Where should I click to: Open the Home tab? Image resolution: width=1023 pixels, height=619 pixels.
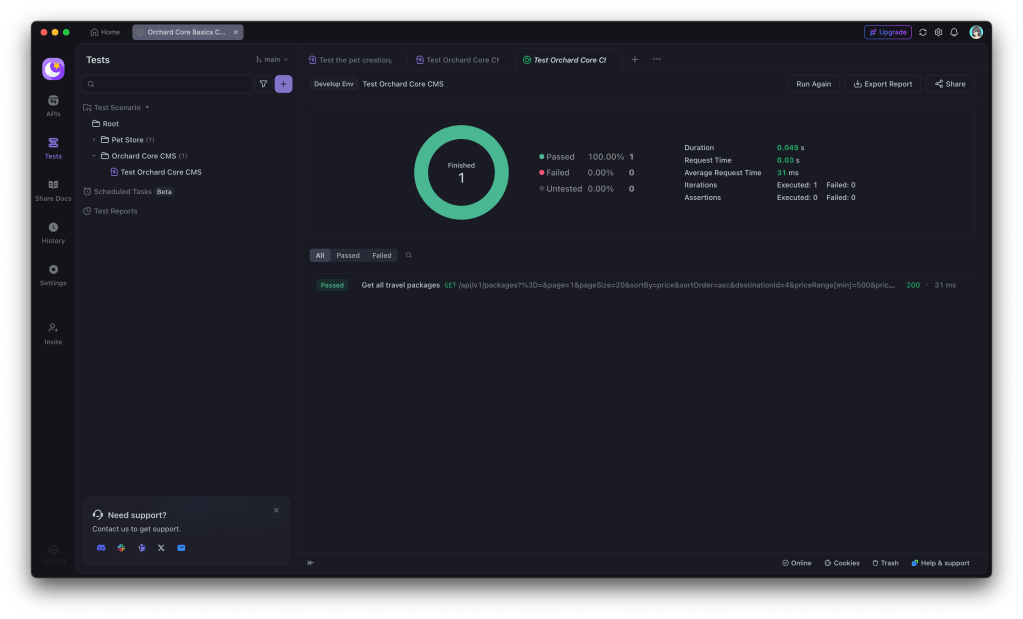coord(105,32)
